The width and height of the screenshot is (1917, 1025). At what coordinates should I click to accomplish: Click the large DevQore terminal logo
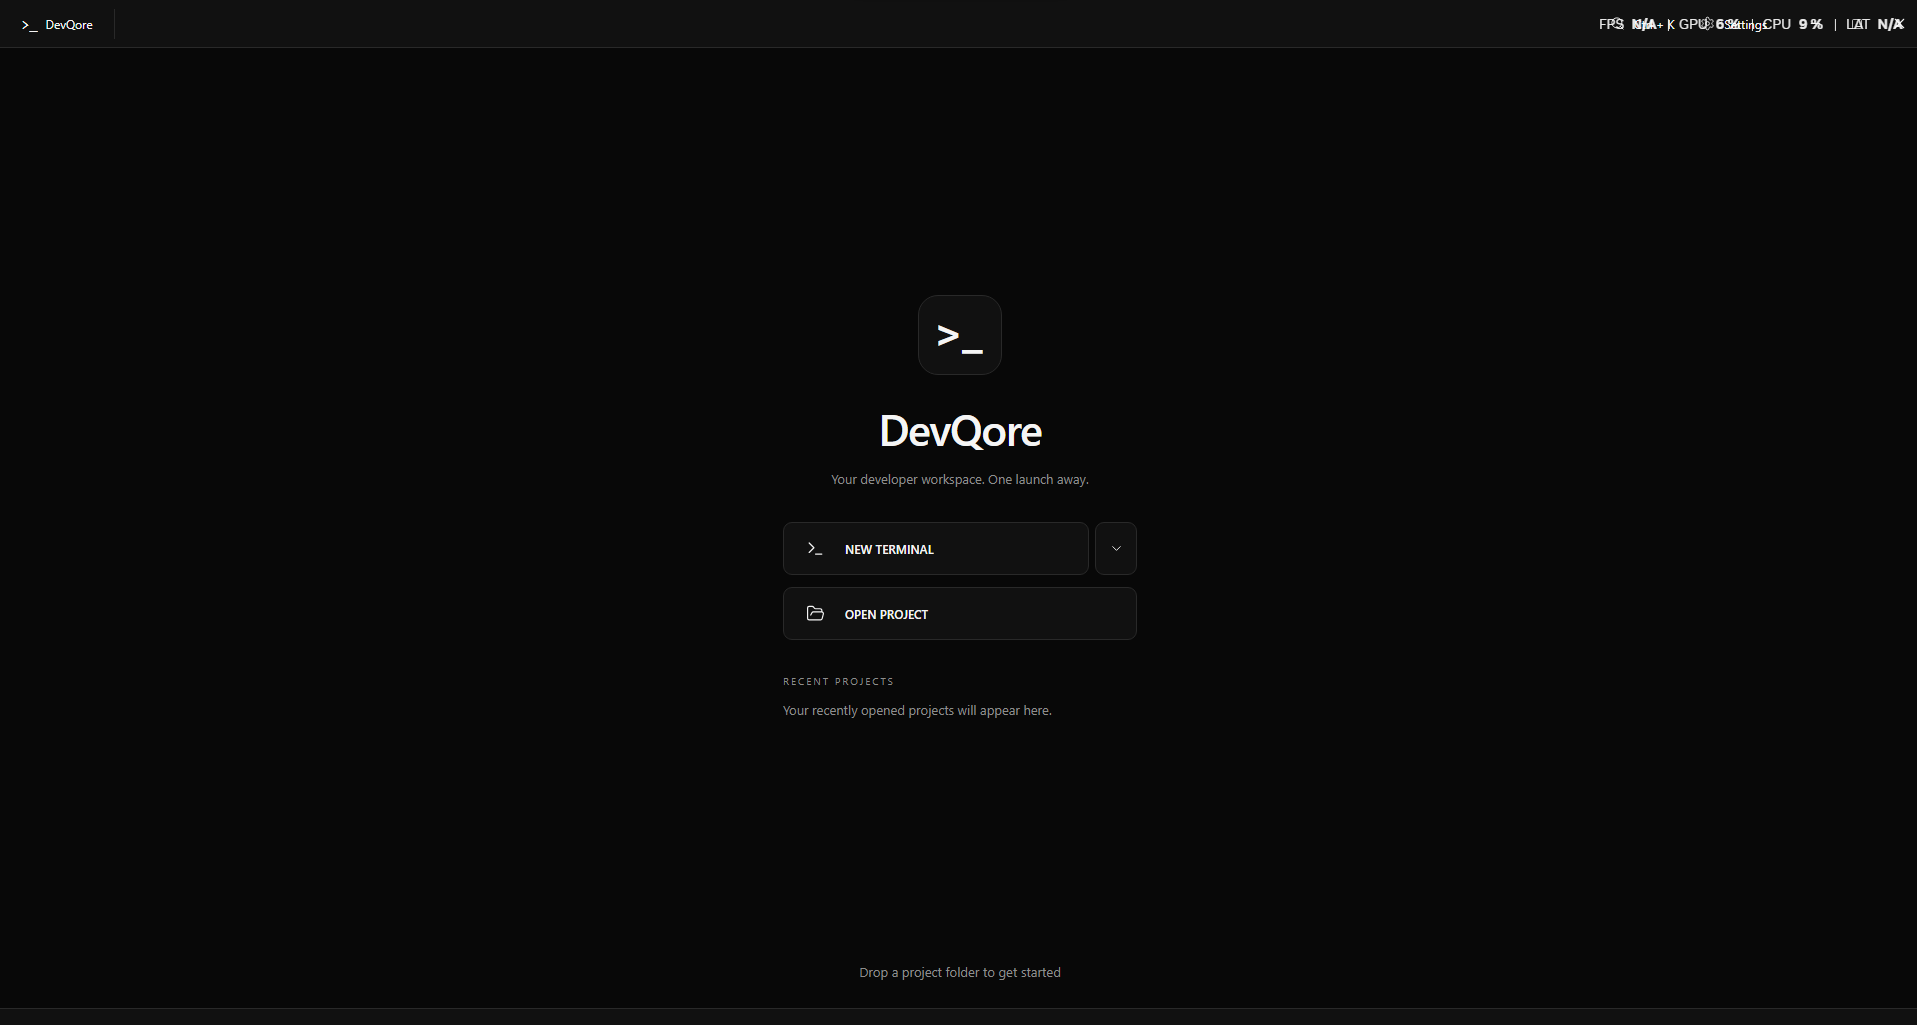960,335
